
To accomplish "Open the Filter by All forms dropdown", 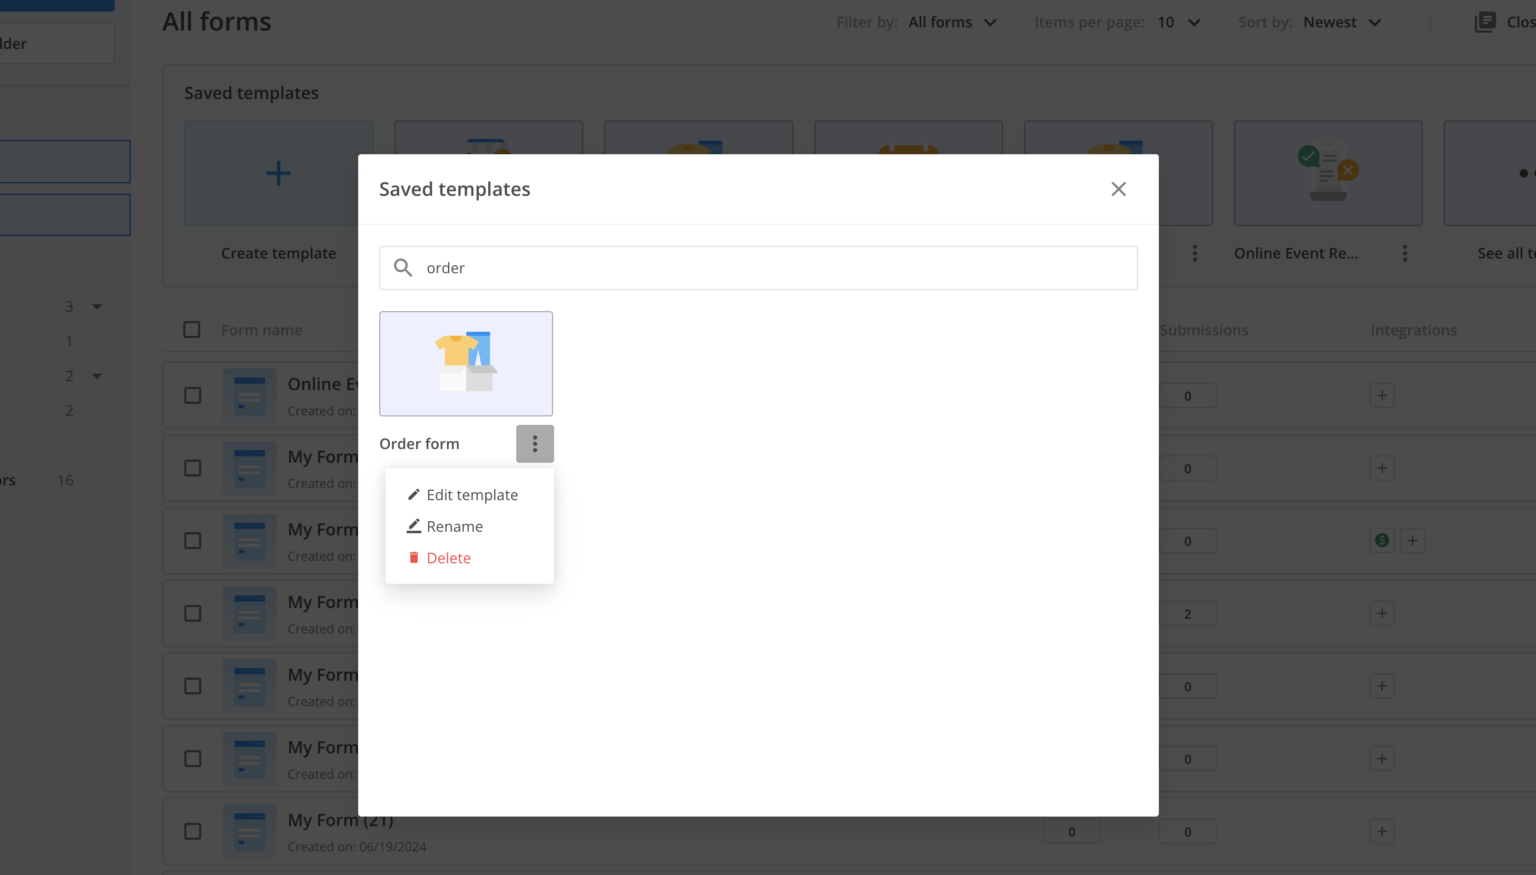I will [952, 22].
